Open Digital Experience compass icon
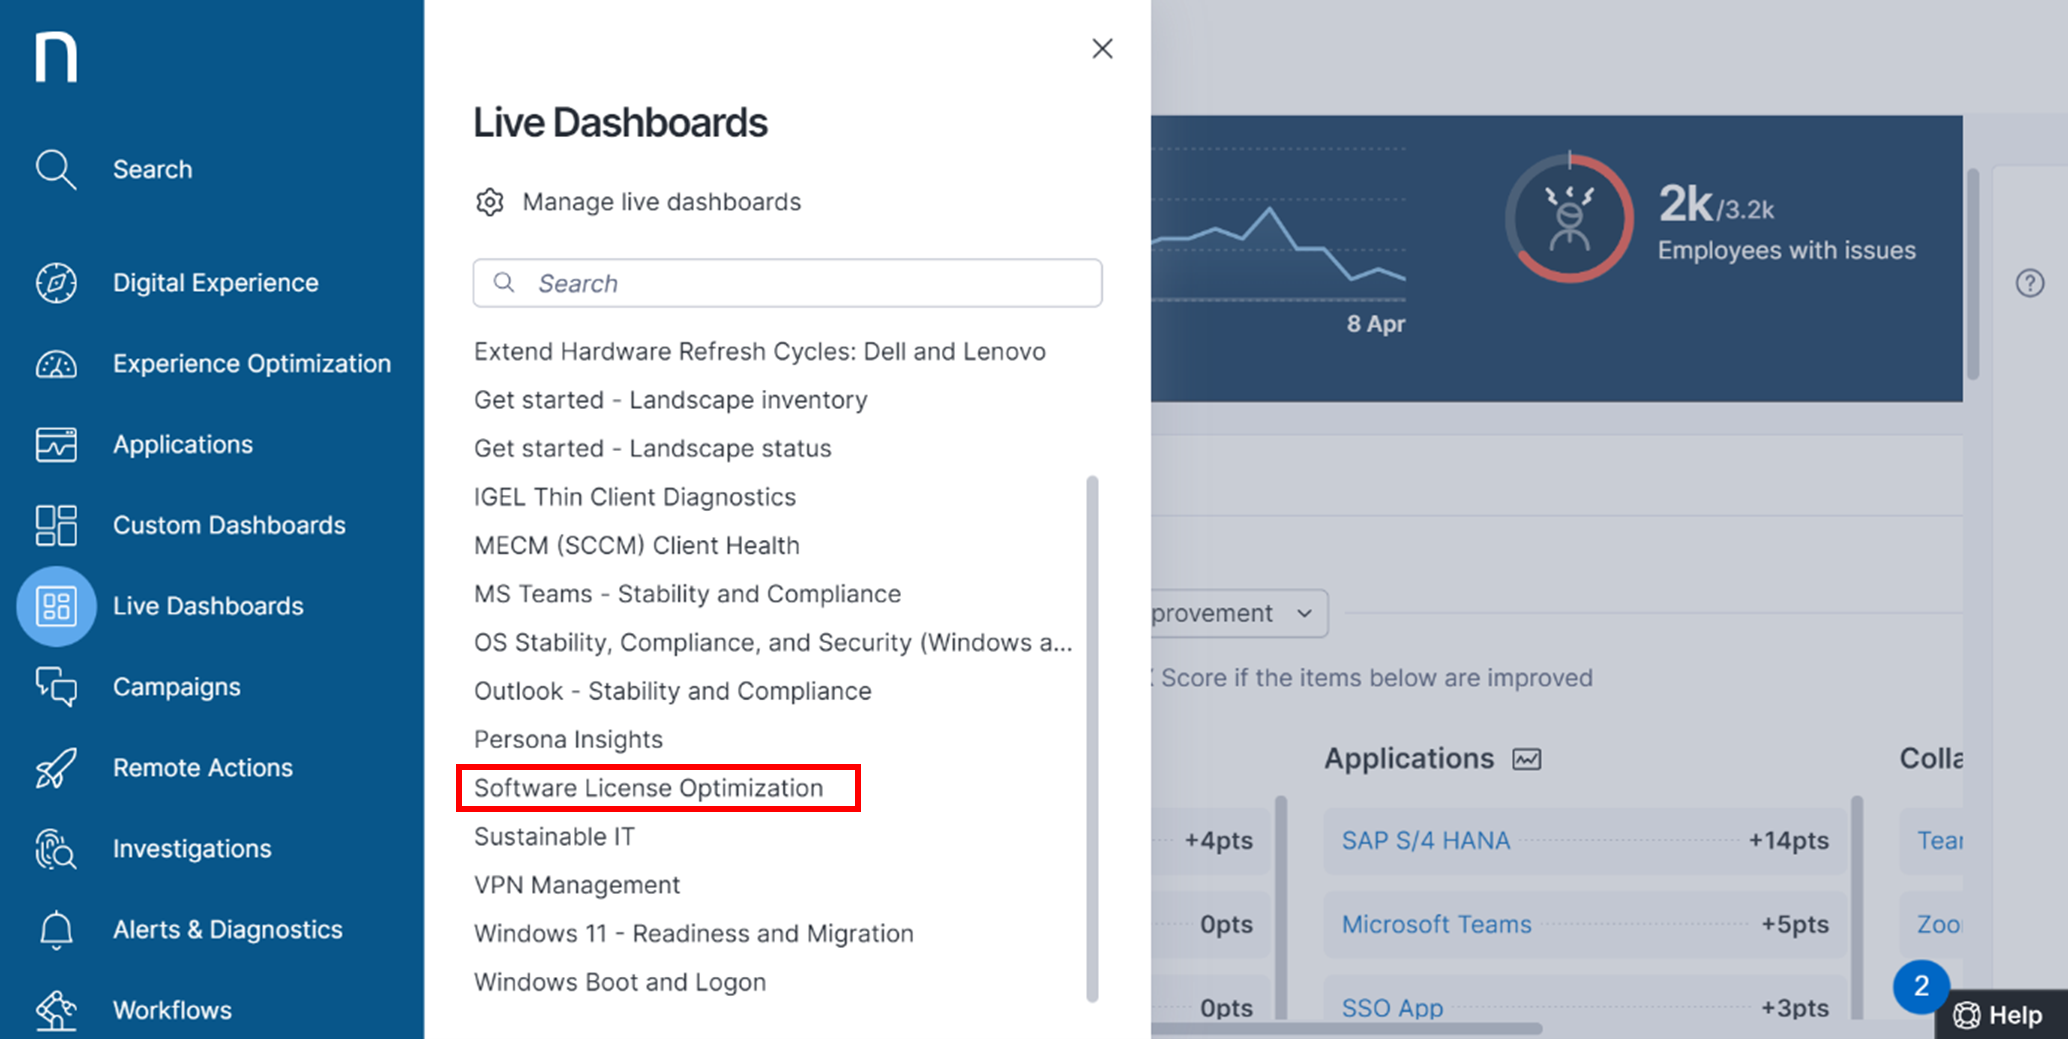The height and width of the screenshot is (1039, 2068). click(x=56, y=283)
